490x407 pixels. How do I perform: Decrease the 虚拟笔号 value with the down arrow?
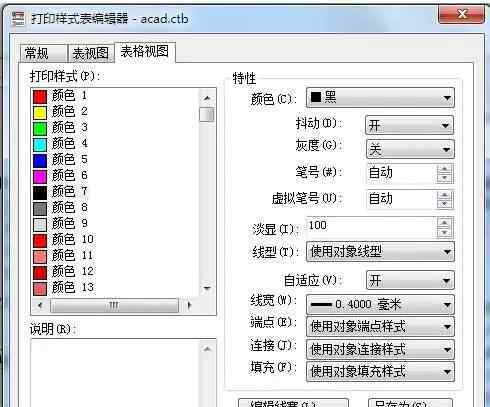(445, 204)
